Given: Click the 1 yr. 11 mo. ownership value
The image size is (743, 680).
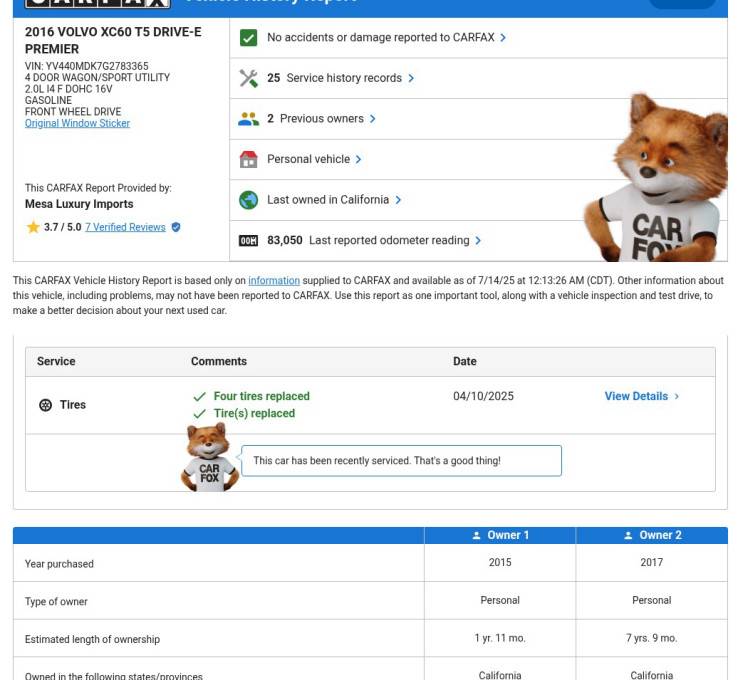Looking at the screenshot, I should click(500, 638).
